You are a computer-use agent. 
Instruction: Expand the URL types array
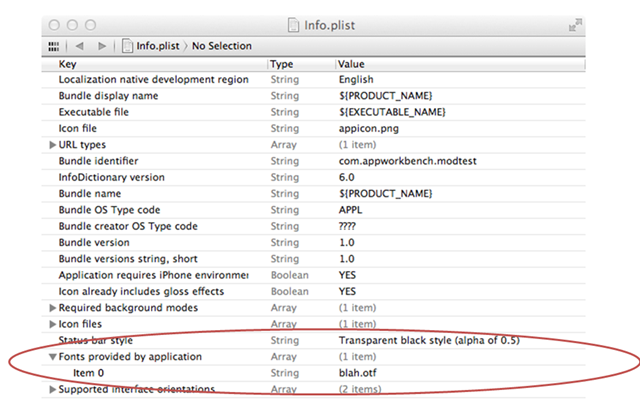(52, 145)
